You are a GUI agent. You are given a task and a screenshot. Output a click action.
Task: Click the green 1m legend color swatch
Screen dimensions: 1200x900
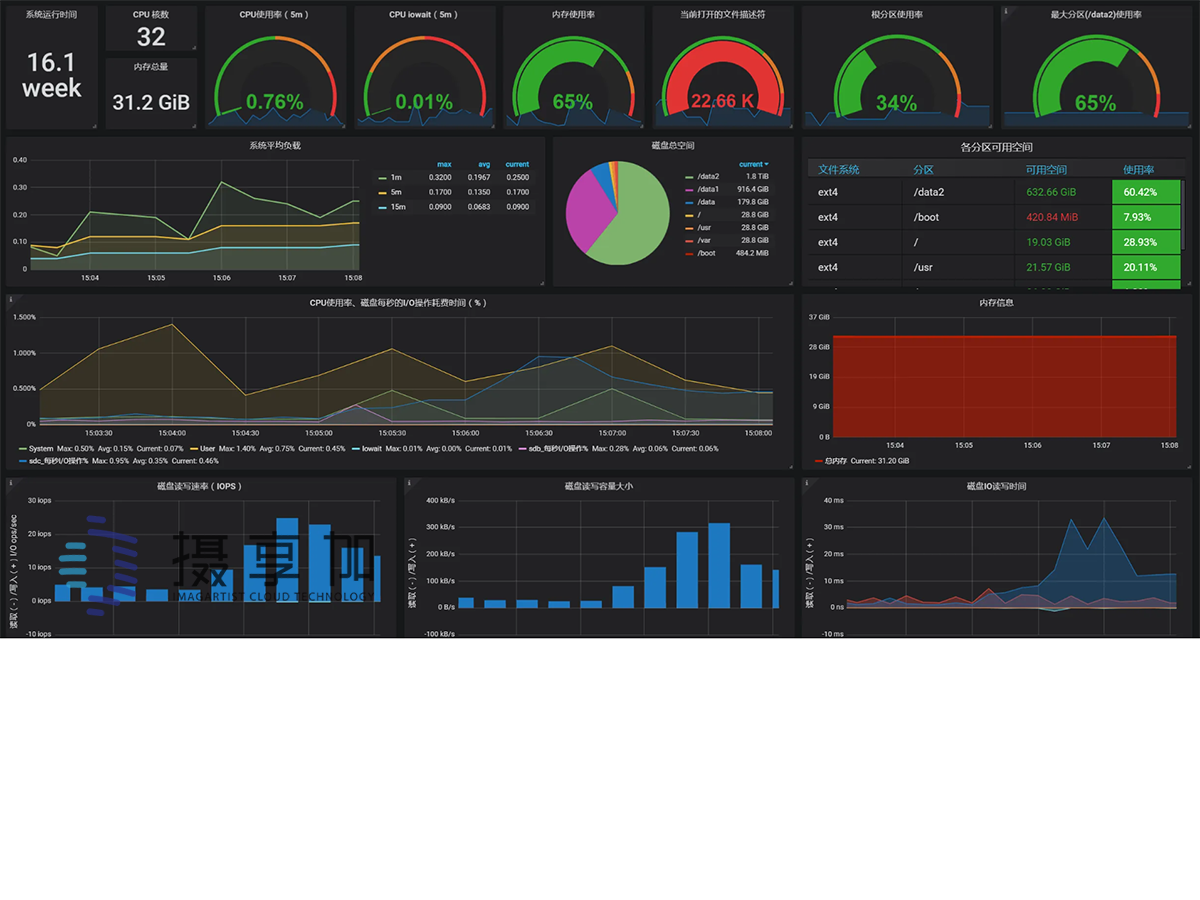point(382,177)
